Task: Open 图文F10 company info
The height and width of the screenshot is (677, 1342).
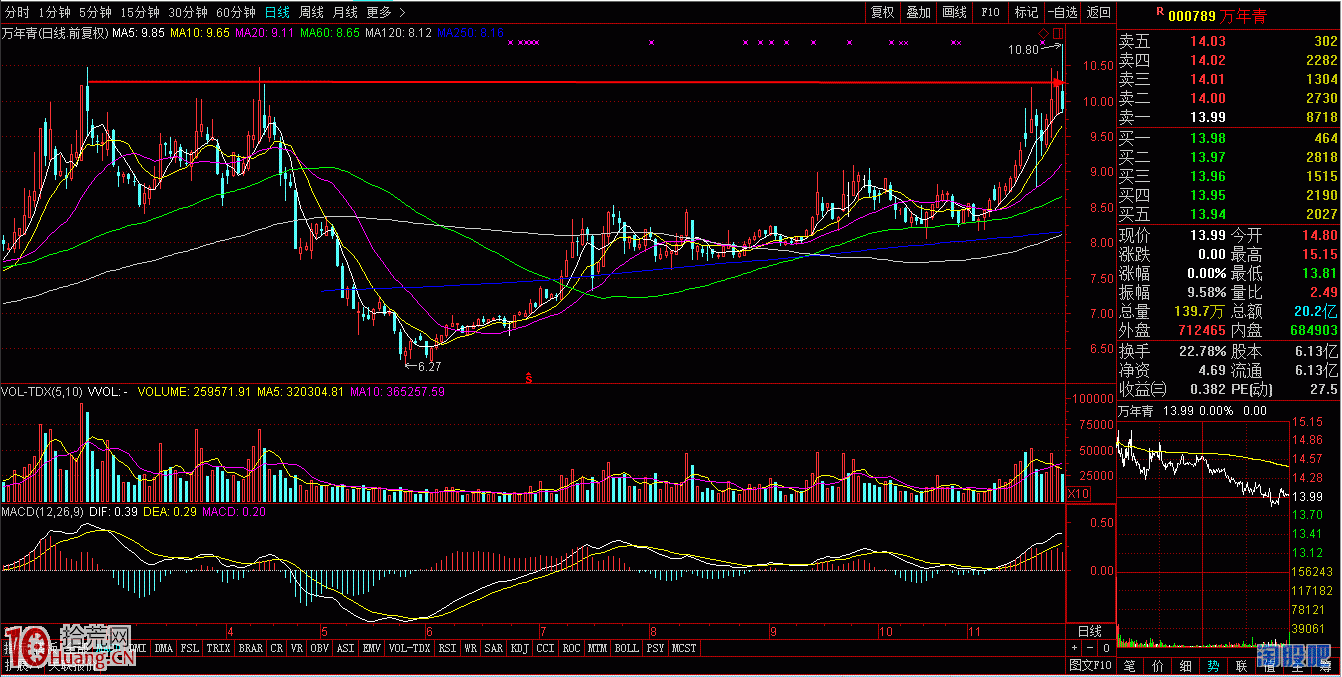Action: pos(1090,665)
